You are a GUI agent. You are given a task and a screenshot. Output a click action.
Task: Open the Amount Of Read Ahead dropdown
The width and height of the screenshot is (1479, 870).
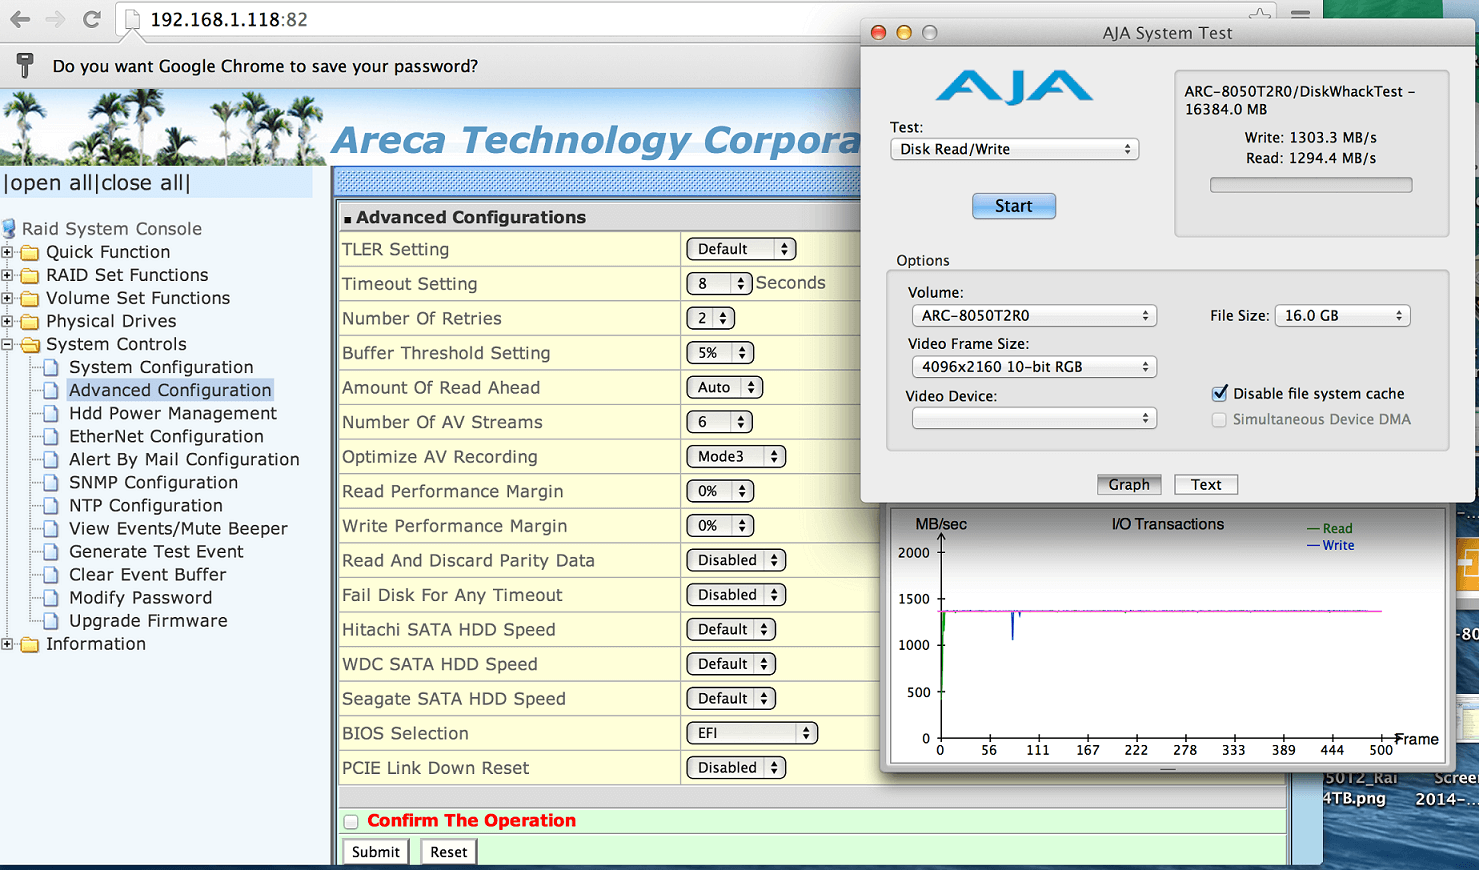pyautogui.click(x=725, y=387)
